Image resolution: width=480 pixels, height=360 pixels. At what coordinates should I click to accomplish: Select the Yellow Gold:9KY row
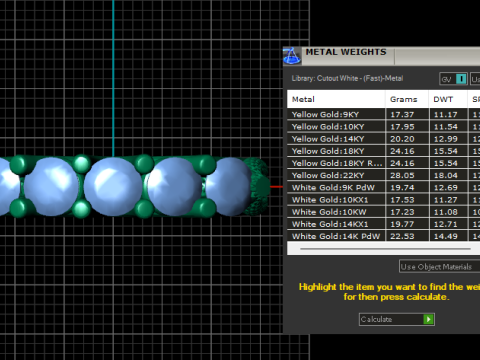[x=383, y=114]
